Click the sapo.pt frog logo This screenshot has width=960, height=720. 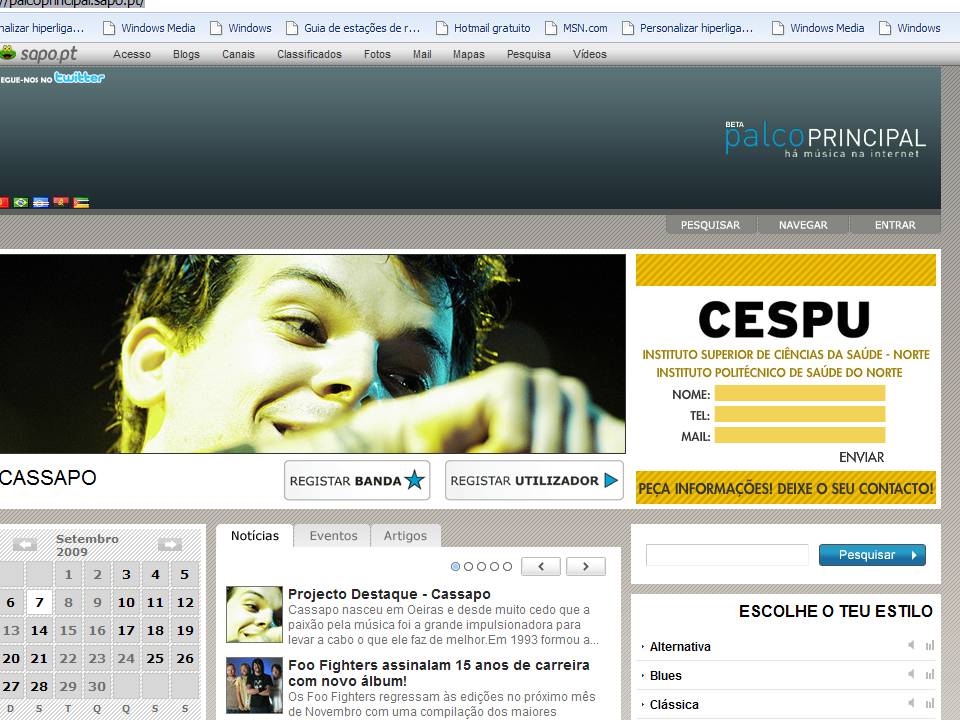click(38, 54)
